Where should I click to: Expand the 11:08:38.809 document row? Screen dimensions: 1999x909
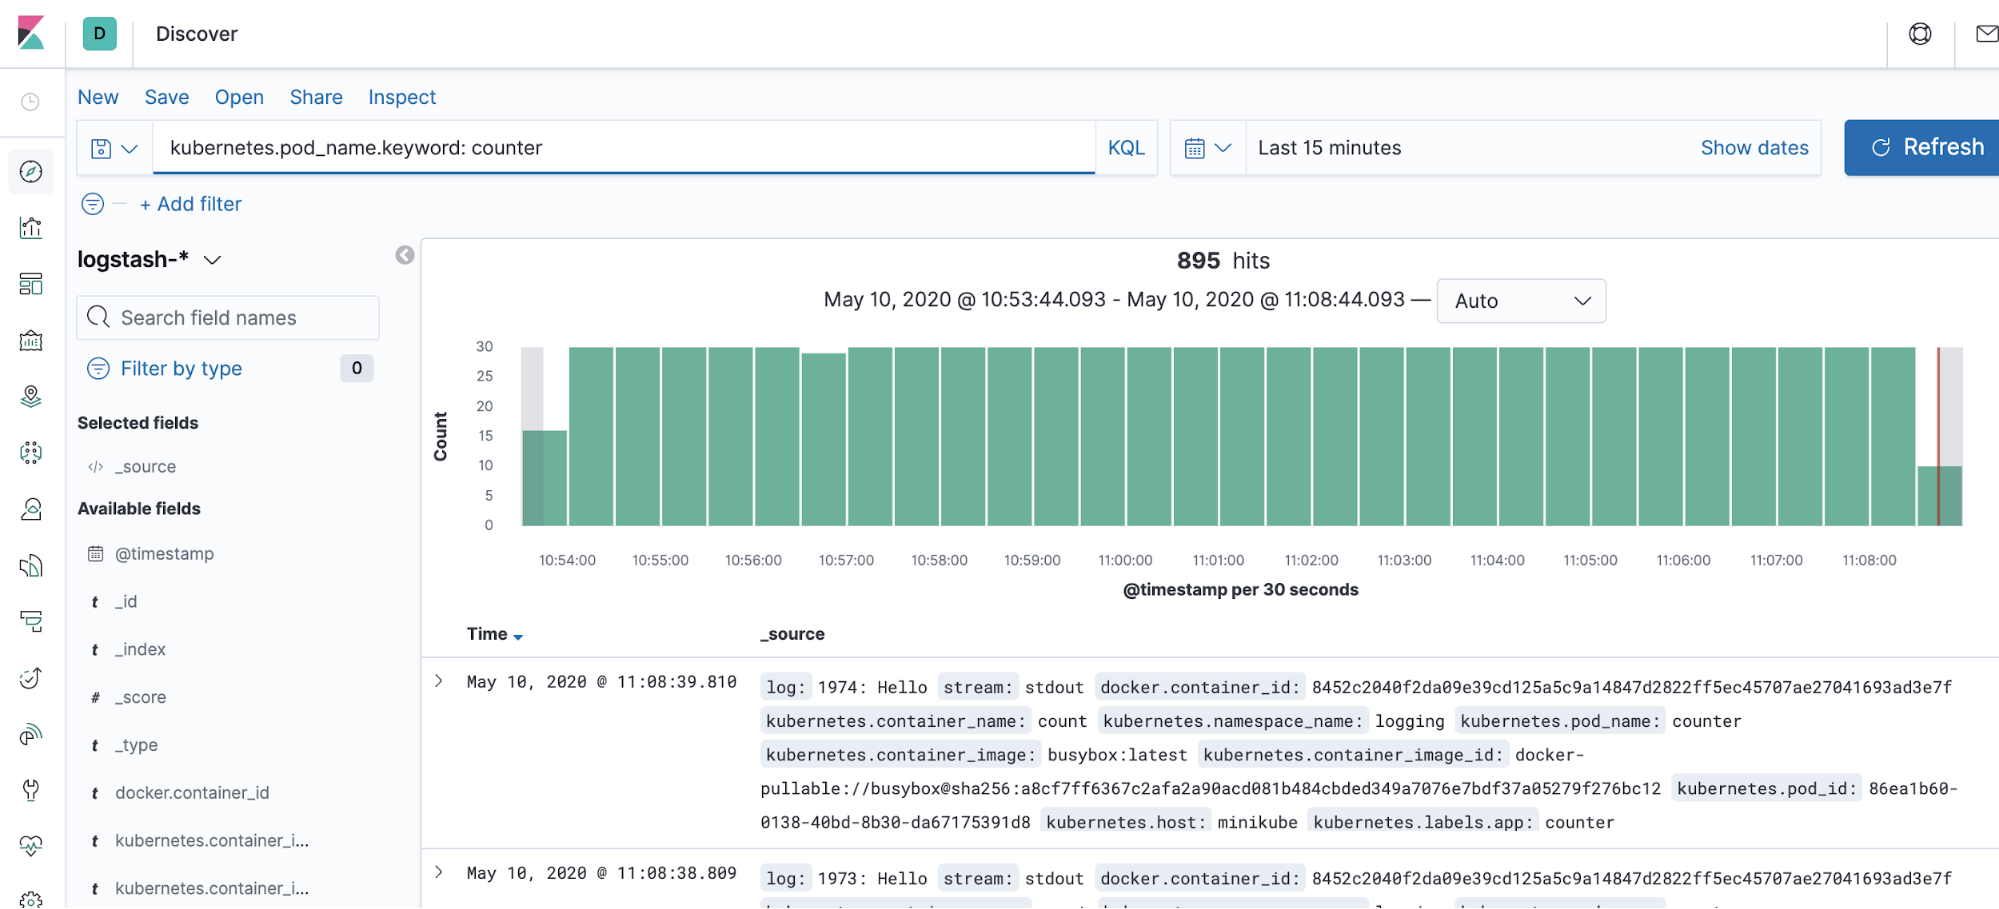point(438,872)
